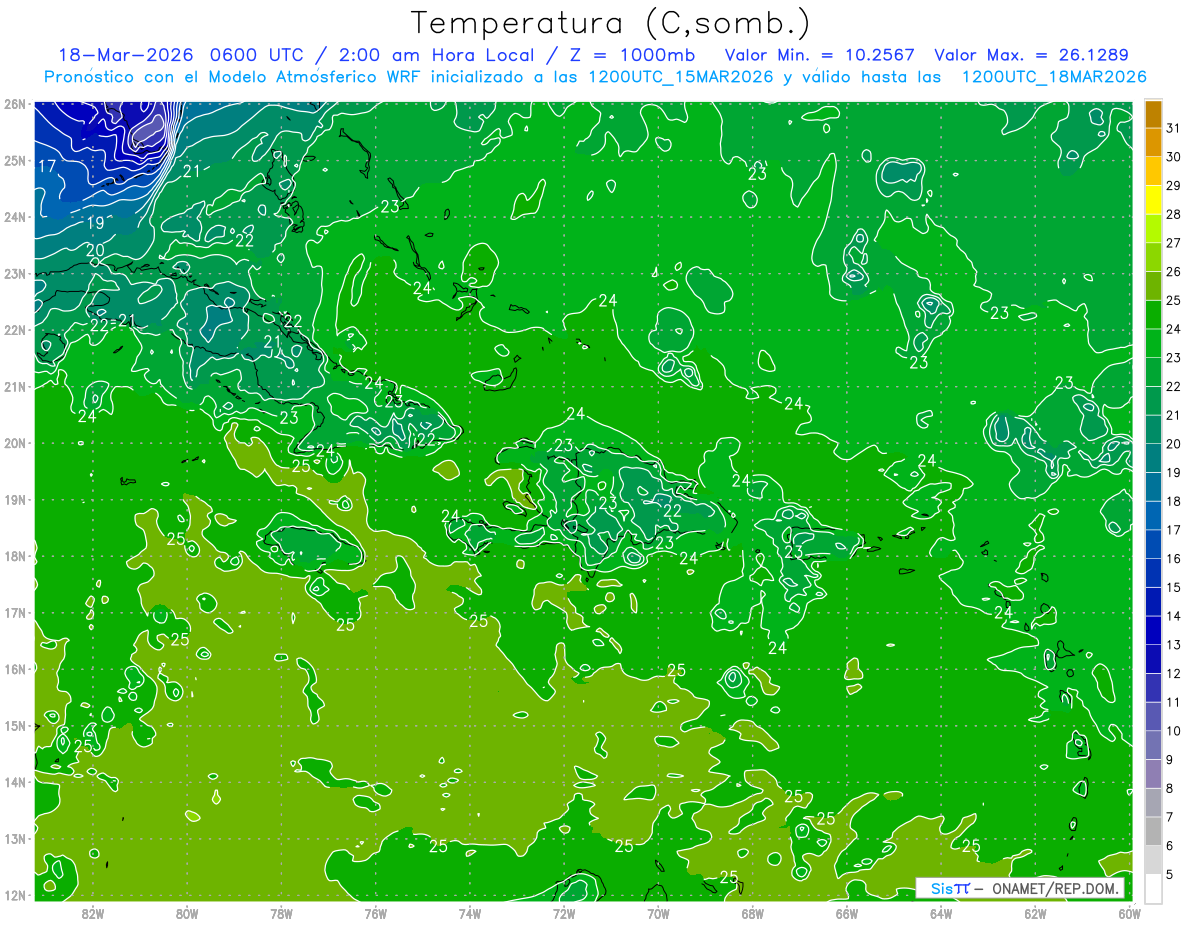This screenshot has height=927, width=1200.
Task: Click the '72W' longitude axis label
Action: pos(564,914)
